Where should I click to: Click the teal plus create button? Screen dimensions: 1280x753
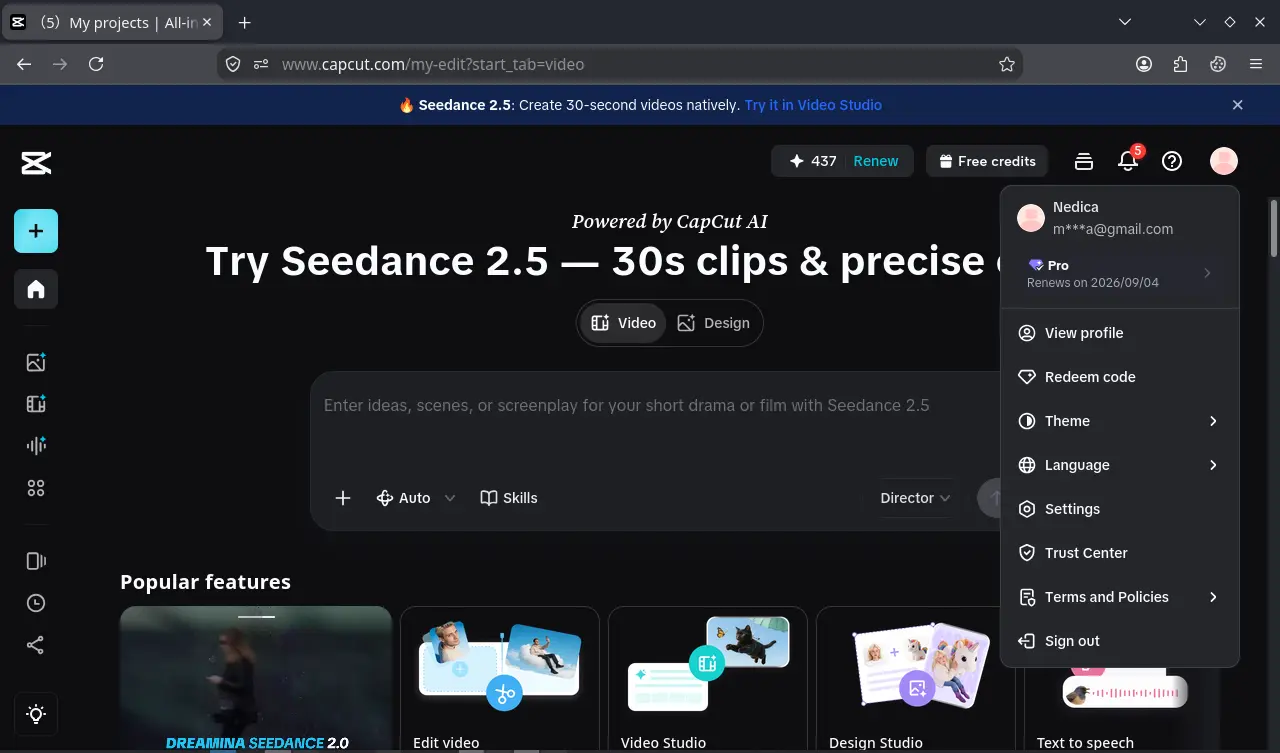click(x=36, y=231)
